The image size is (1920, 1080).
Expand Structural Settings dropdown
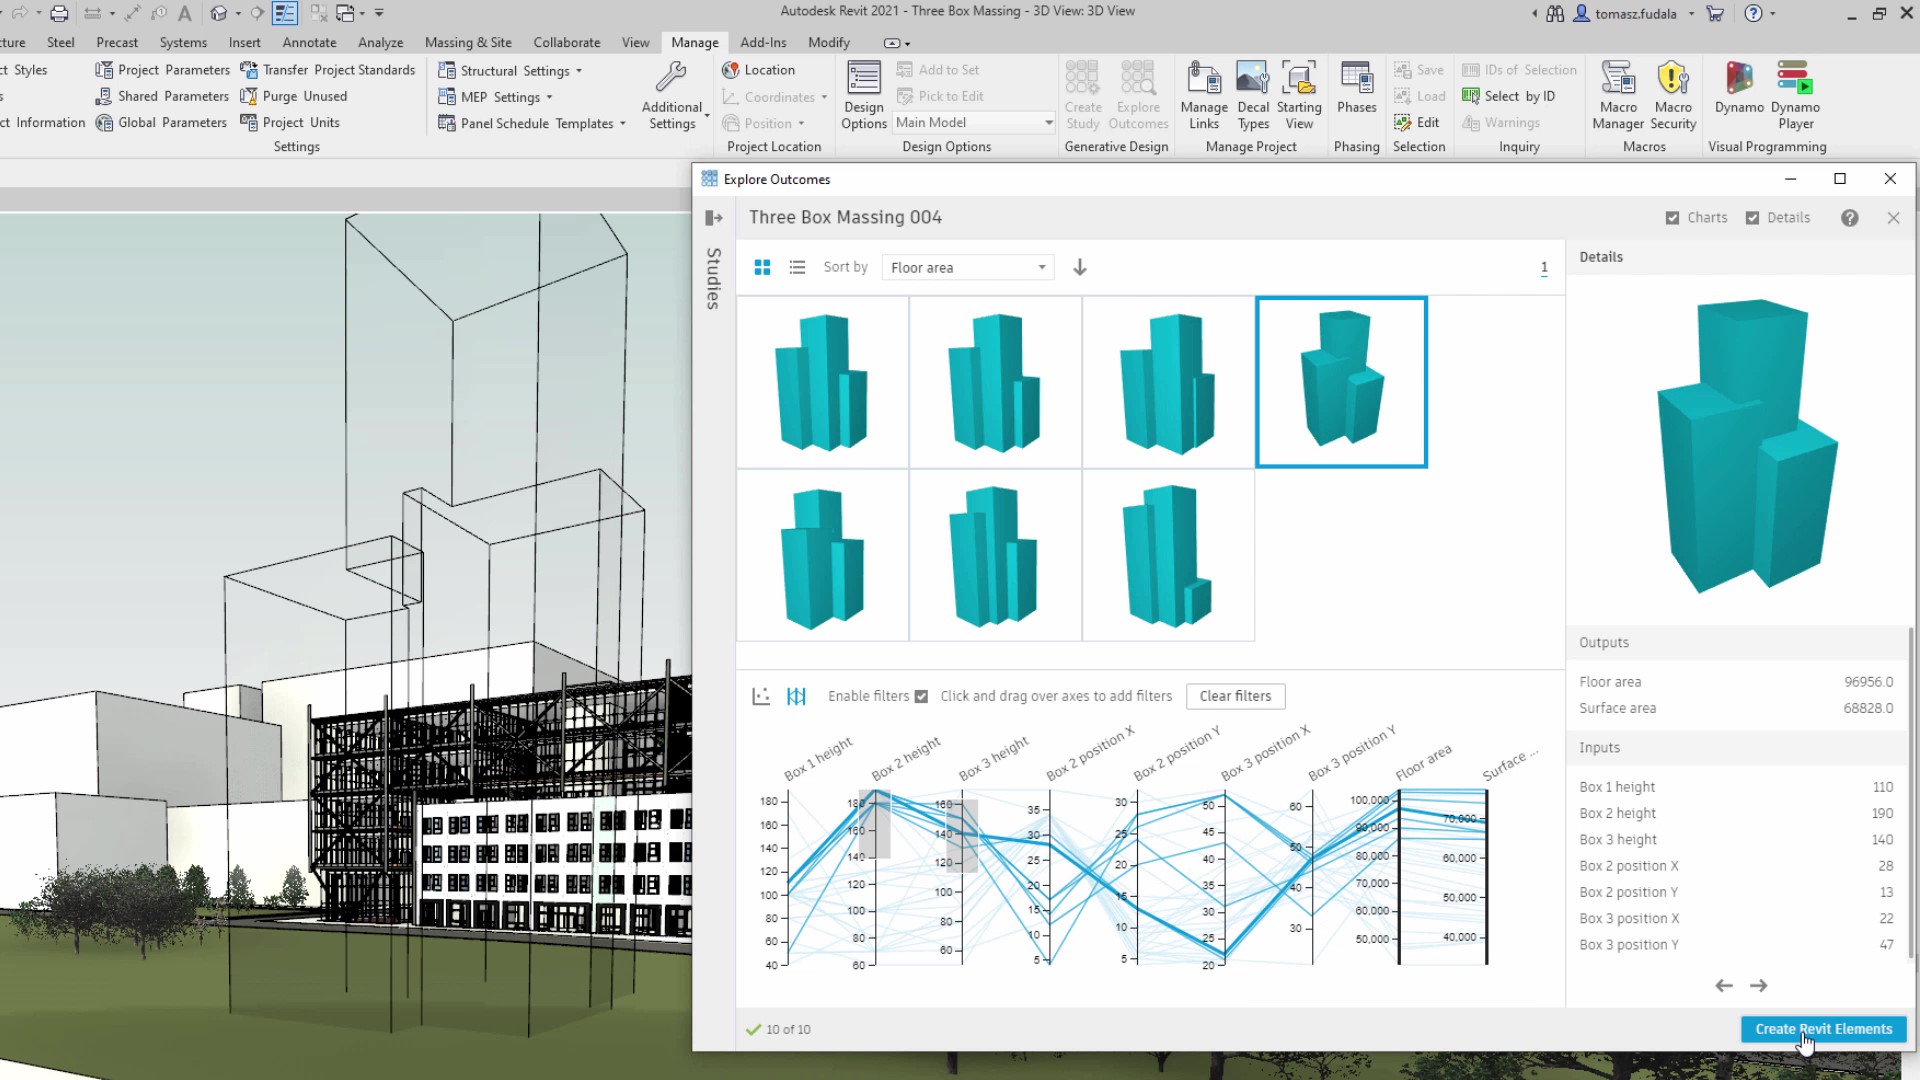(578, 71)
